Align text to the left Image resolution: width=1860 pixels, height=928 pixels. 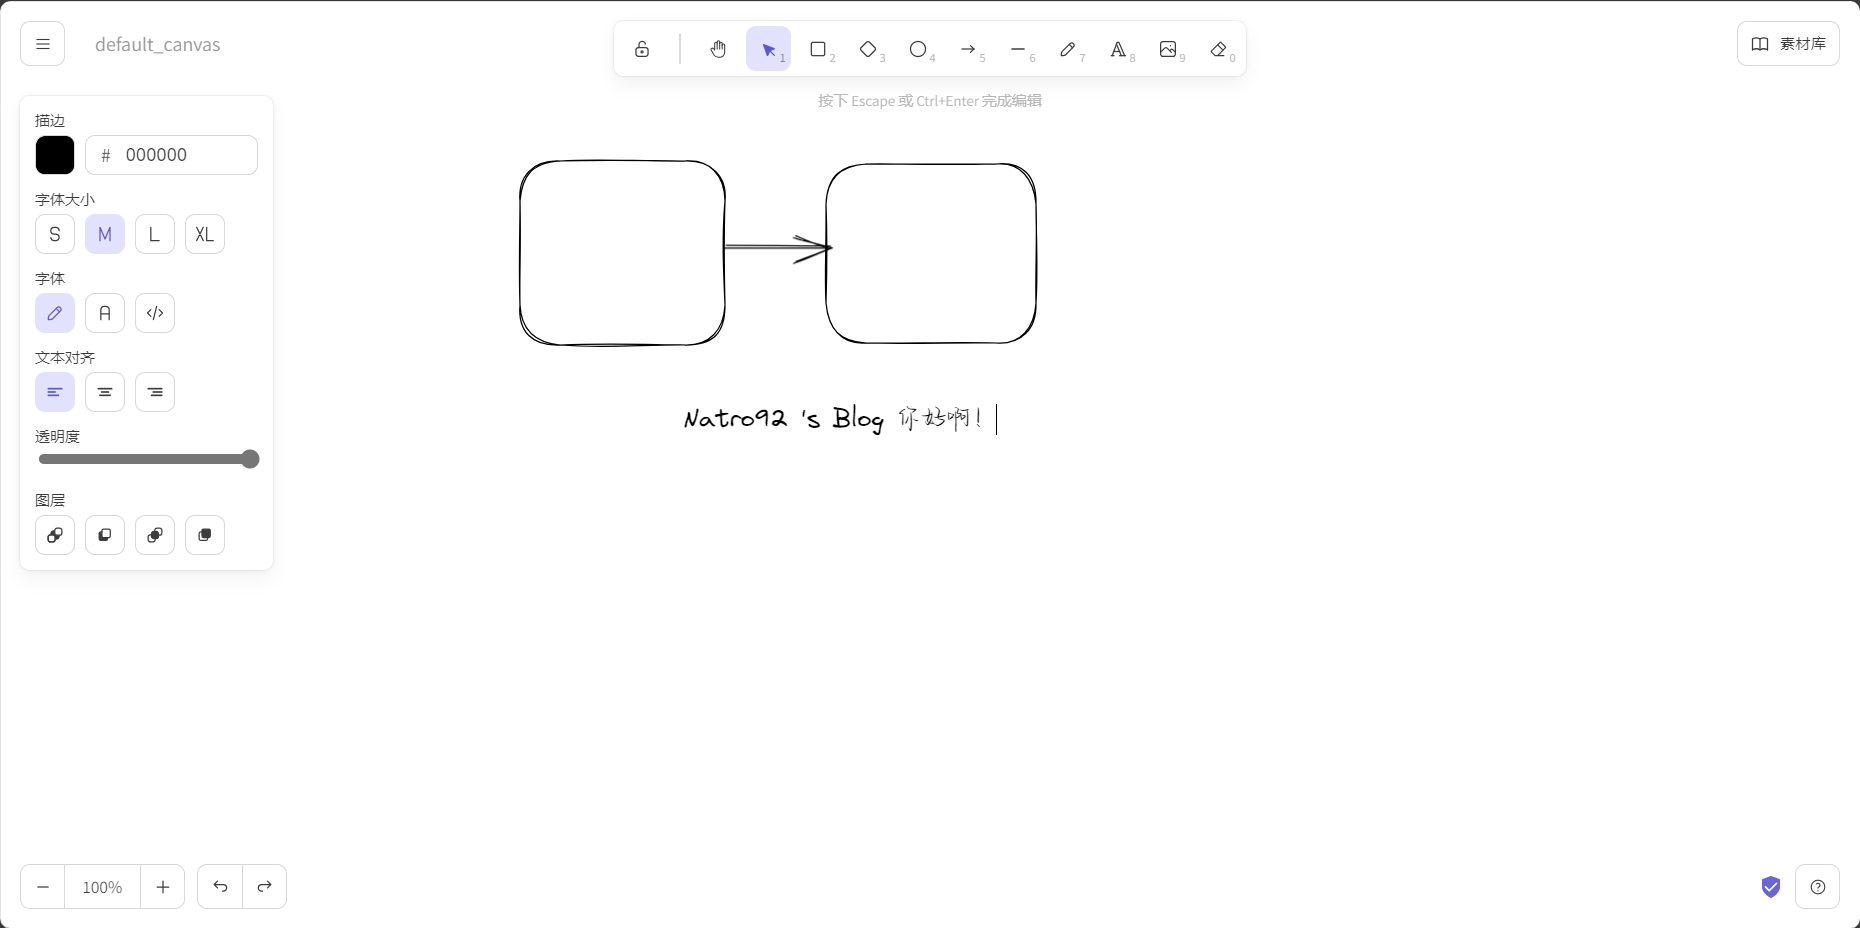pos(55,392)
